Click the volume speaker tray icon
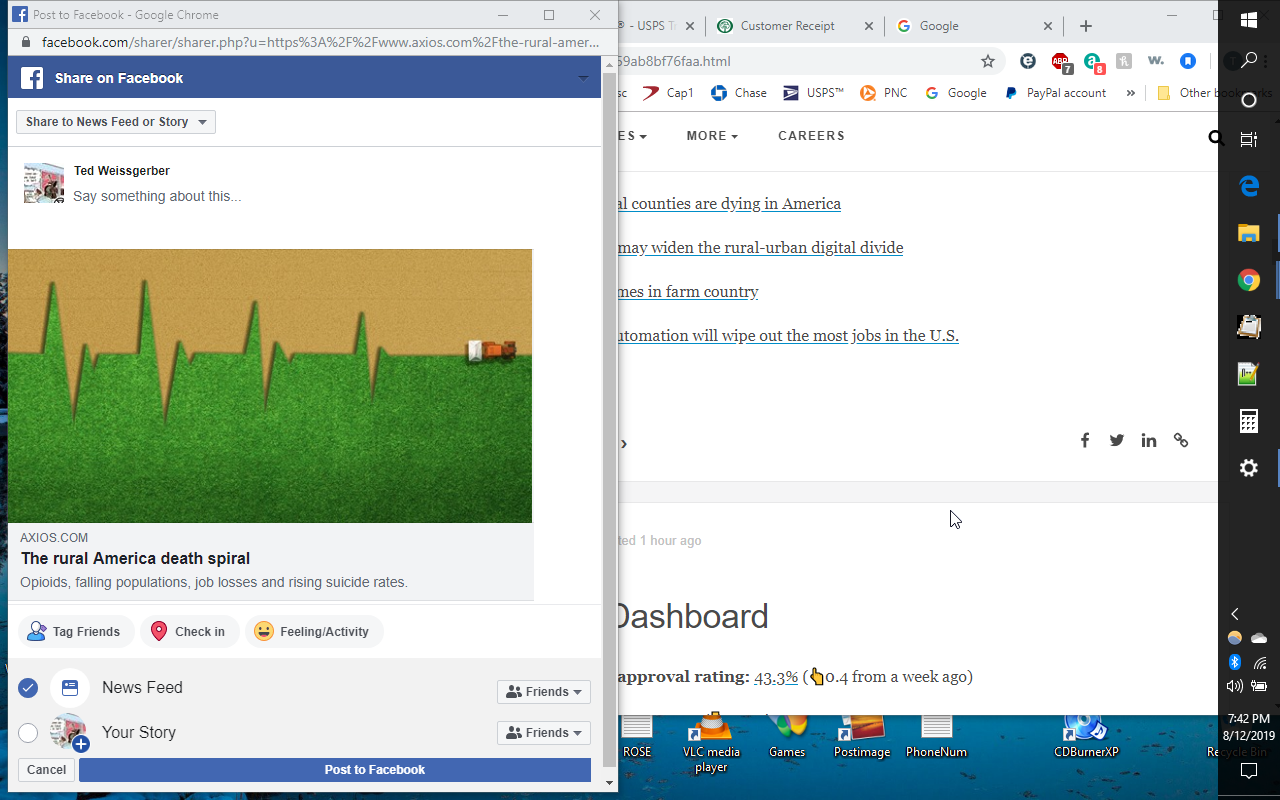The height and width of the screenshot is (800, 1280). tap(1235, 686)
